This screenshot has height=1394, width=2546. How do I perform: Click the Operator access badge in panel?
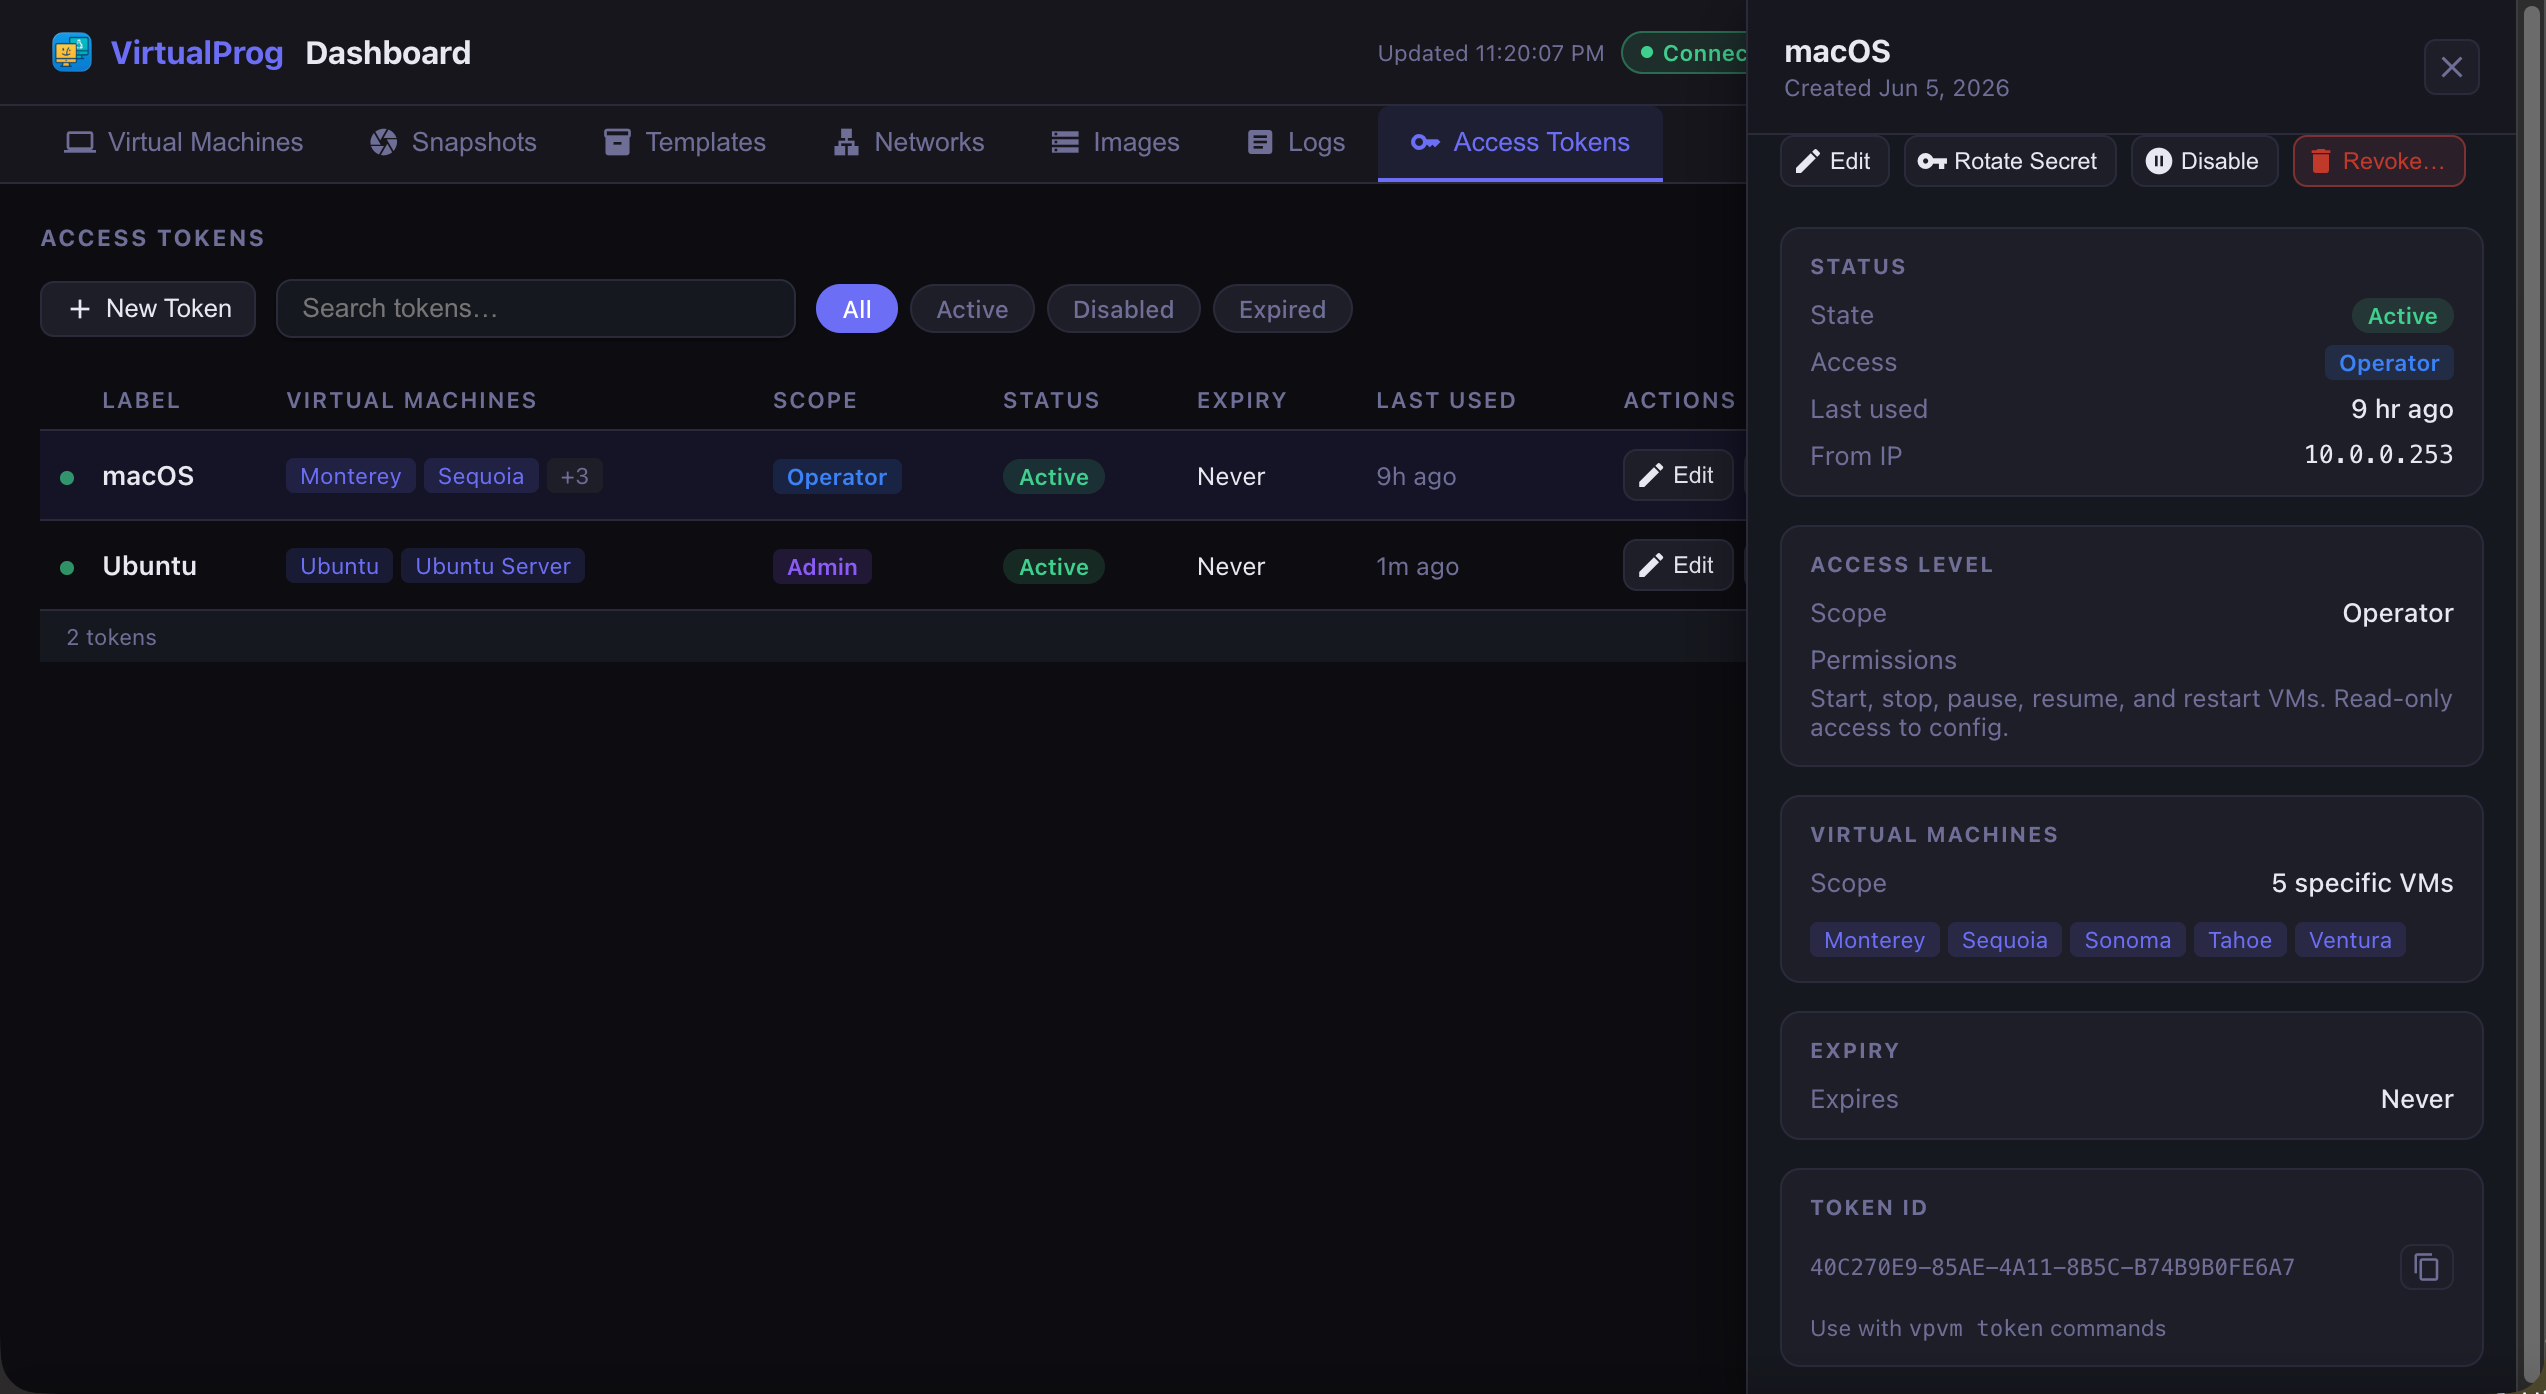(x=2389, y=363)
